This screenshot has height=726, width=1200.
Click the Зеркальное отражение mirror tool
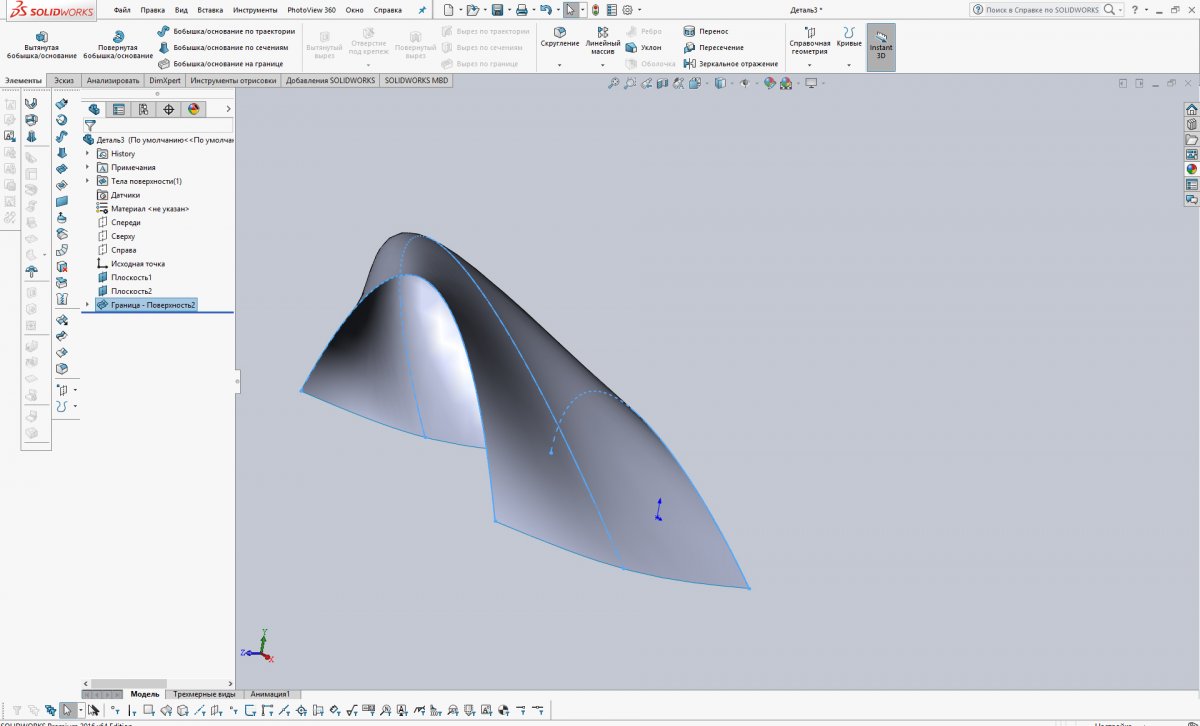pos(730,64)
